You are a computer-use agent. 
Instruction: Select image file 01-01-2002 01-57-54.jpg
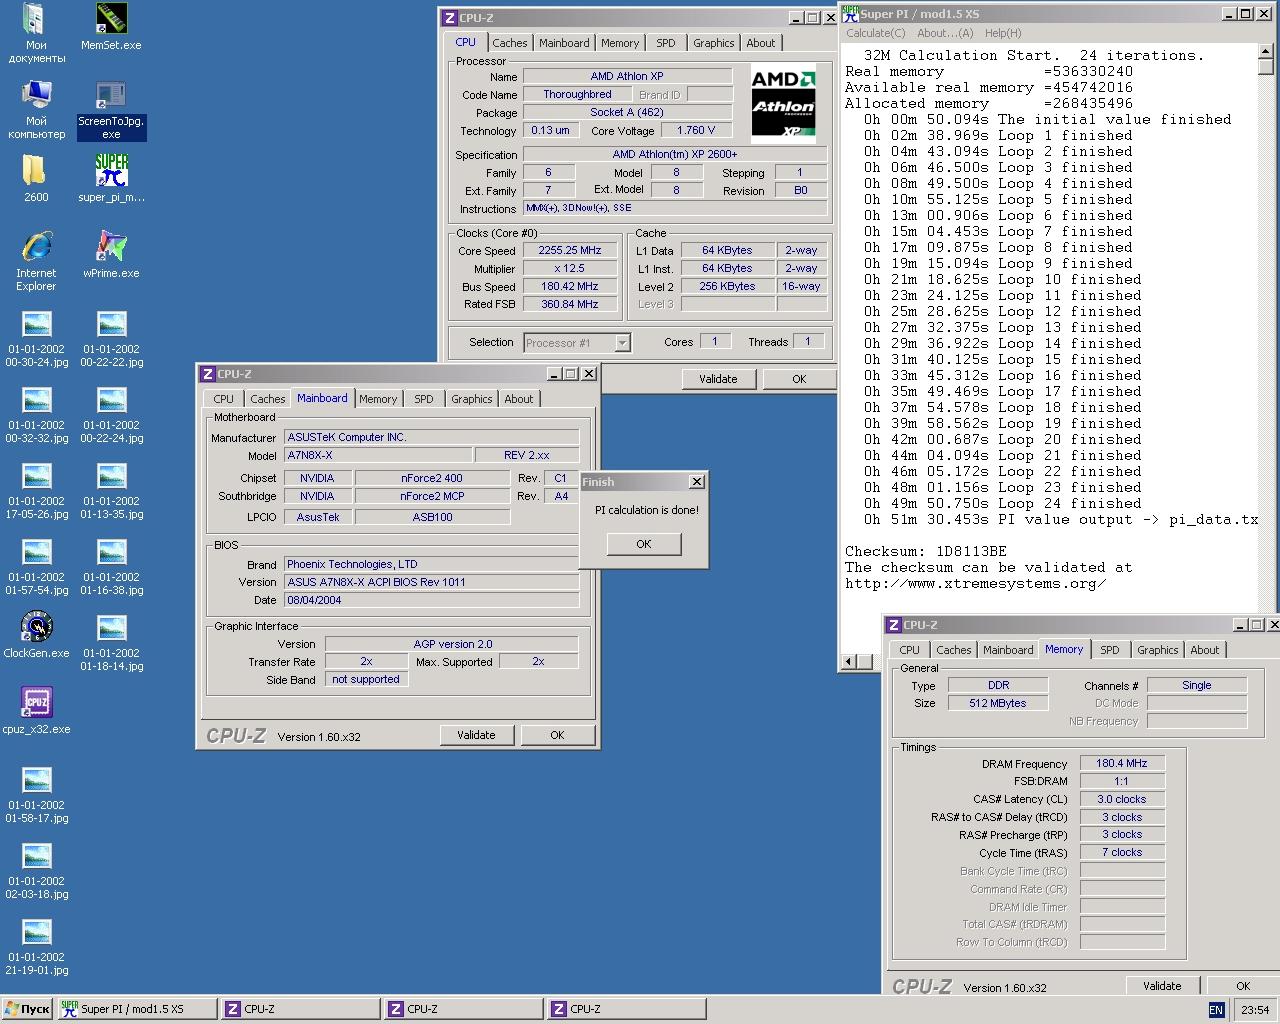(36, 566)
